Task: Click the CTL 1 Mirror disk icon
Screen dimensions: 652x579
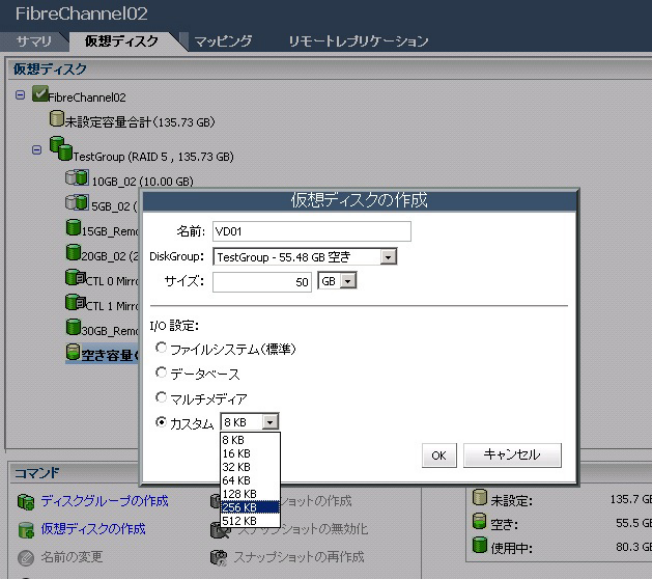Action: [75, 302]
